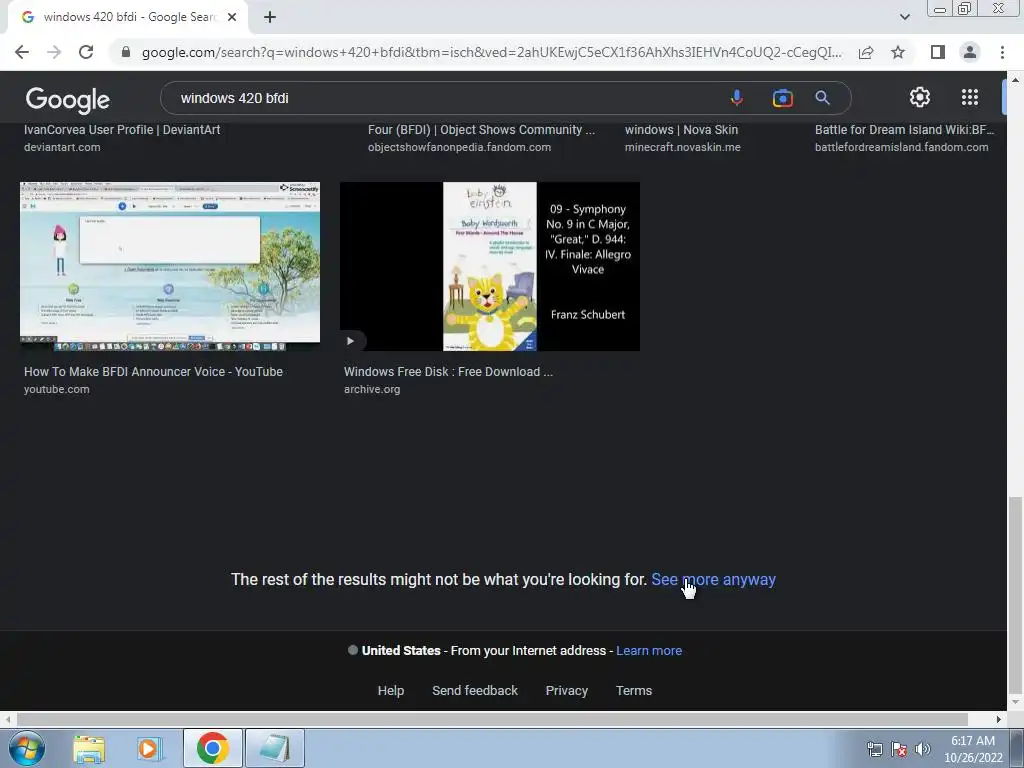Click the 'Learn more' location link
The image size is (1024, 768).
pyautogui.click(x=649, y=650)
